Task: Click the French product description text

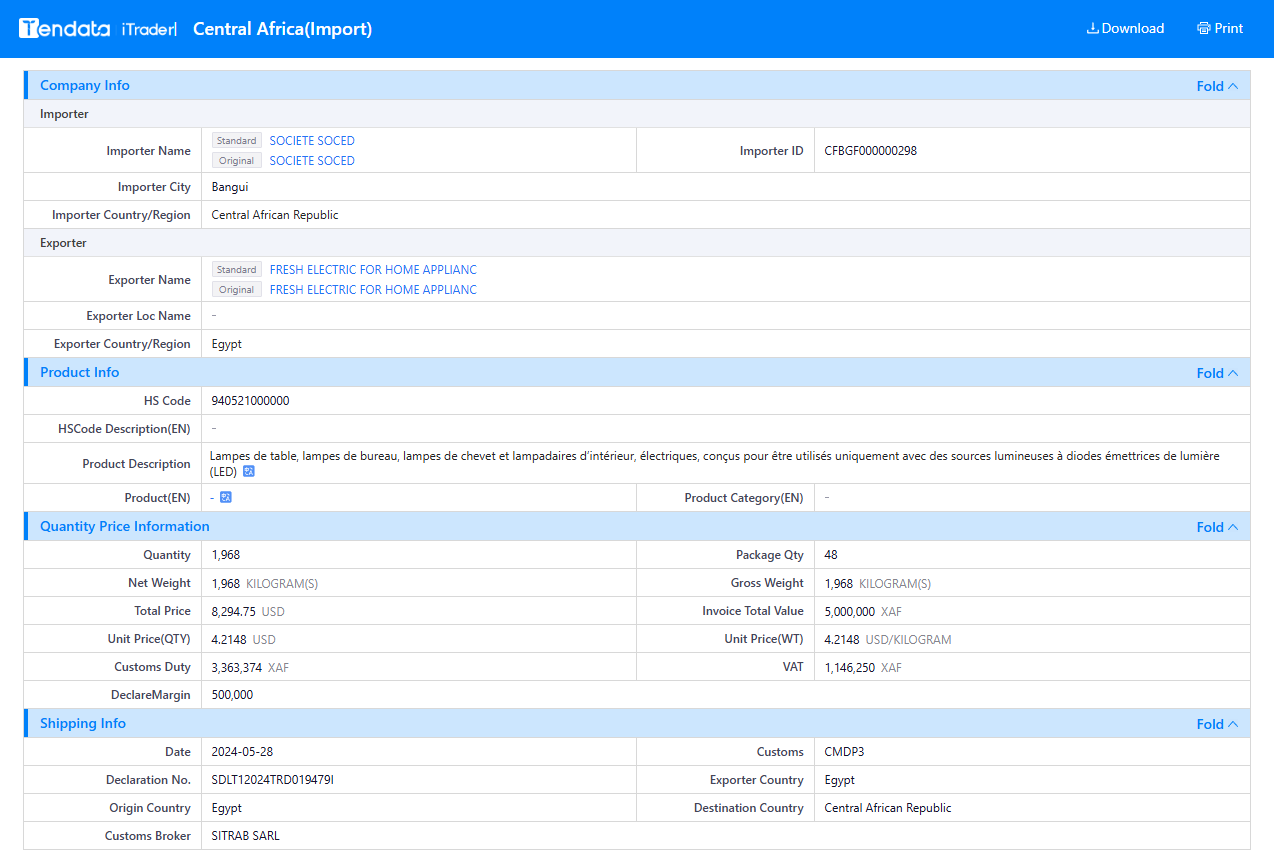Action: point(714,463)
